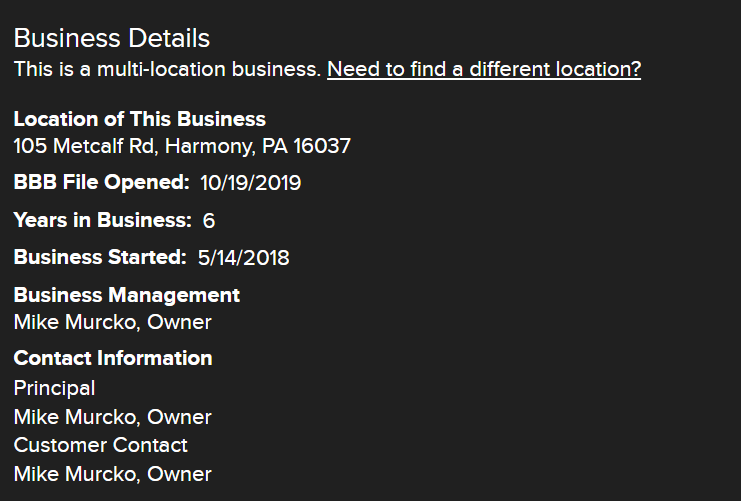Click the PA 16037 zip code text
The width and height of the screenshot is (741, 501).
[x=306, y=146]
